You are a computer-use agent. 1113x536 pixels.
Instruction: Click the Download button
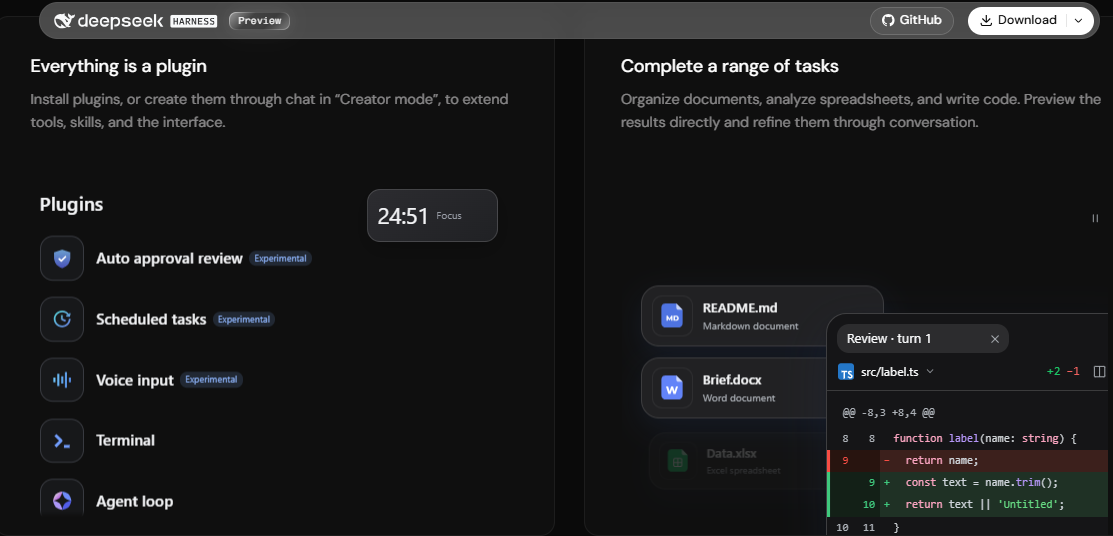pyautogui.click(x=1018, y=21)
